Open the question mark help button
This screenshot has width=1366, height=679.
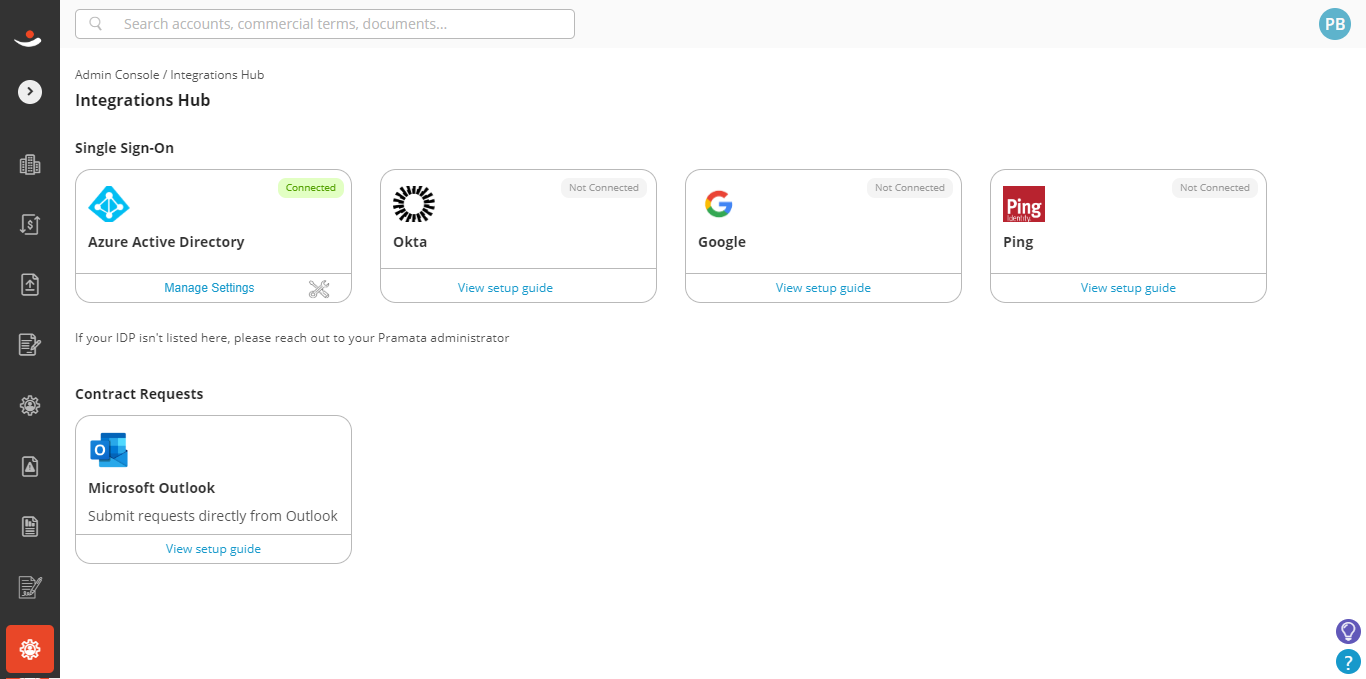click(1348, 661)
